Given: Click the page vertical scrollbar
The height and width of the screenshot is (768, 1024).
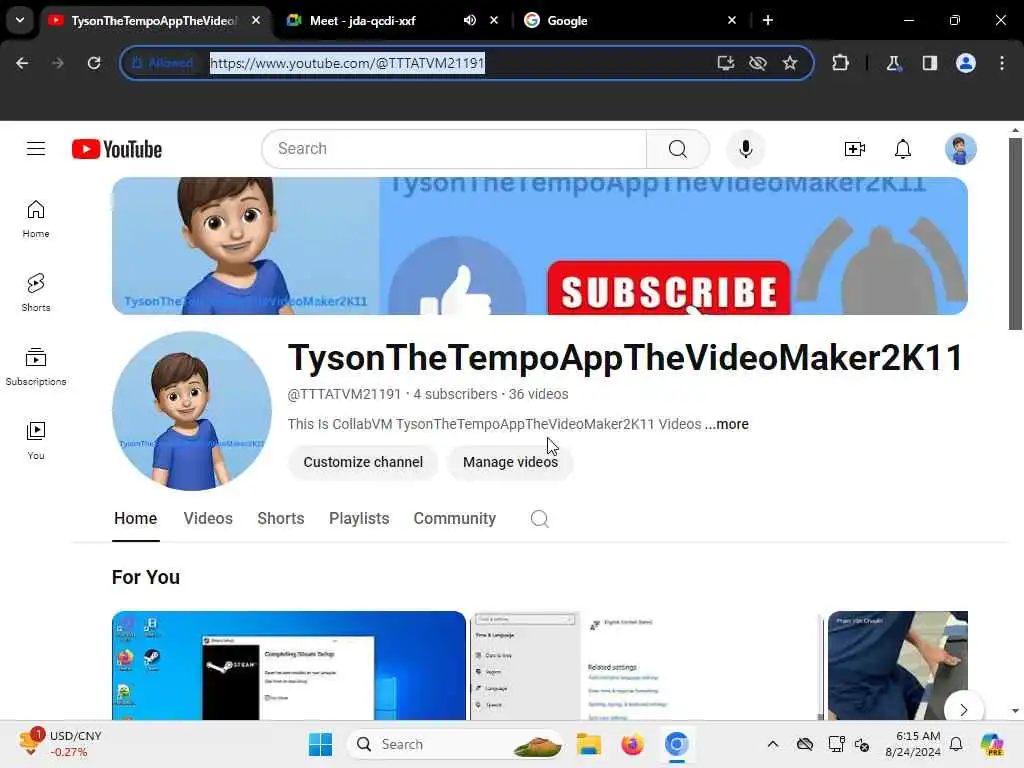Looking at the screenshot, I should click(1015, 234).
